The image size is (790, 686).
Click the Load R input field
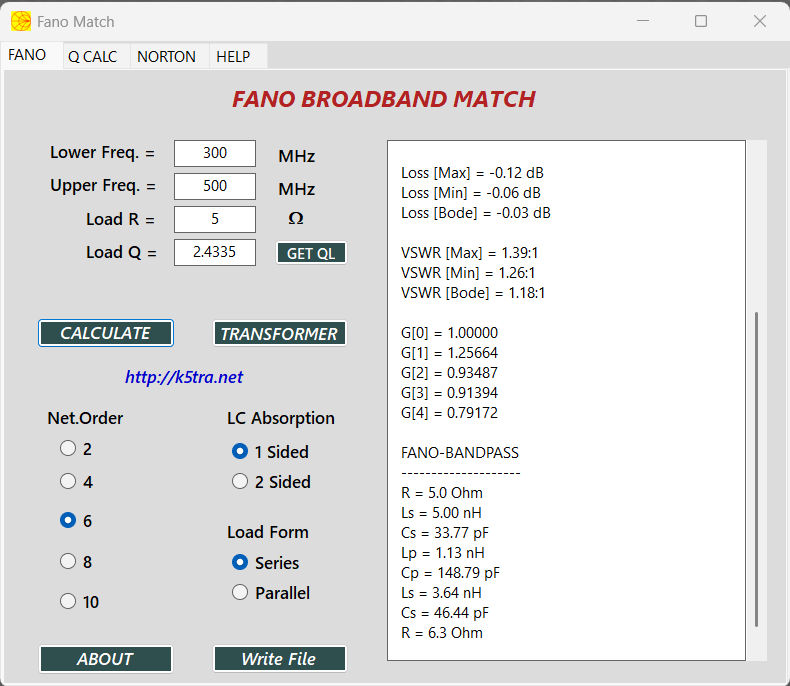(215, 219)
